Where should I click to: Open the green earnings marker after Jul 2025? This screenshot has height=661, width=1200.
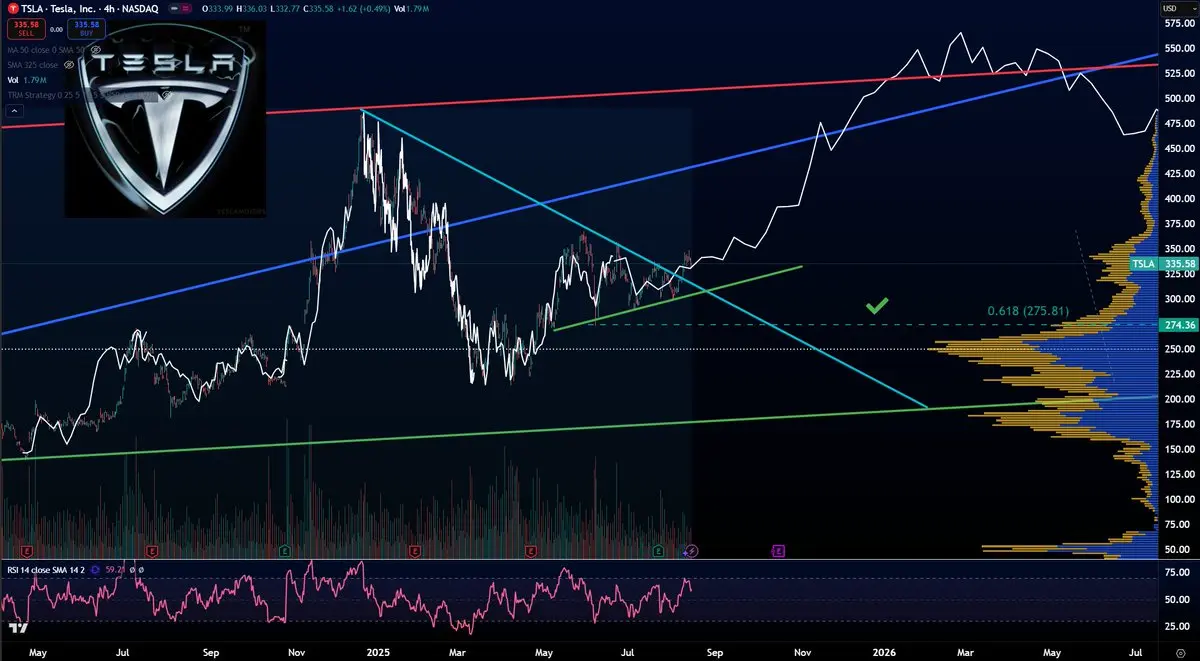click(x=657, y=550)
